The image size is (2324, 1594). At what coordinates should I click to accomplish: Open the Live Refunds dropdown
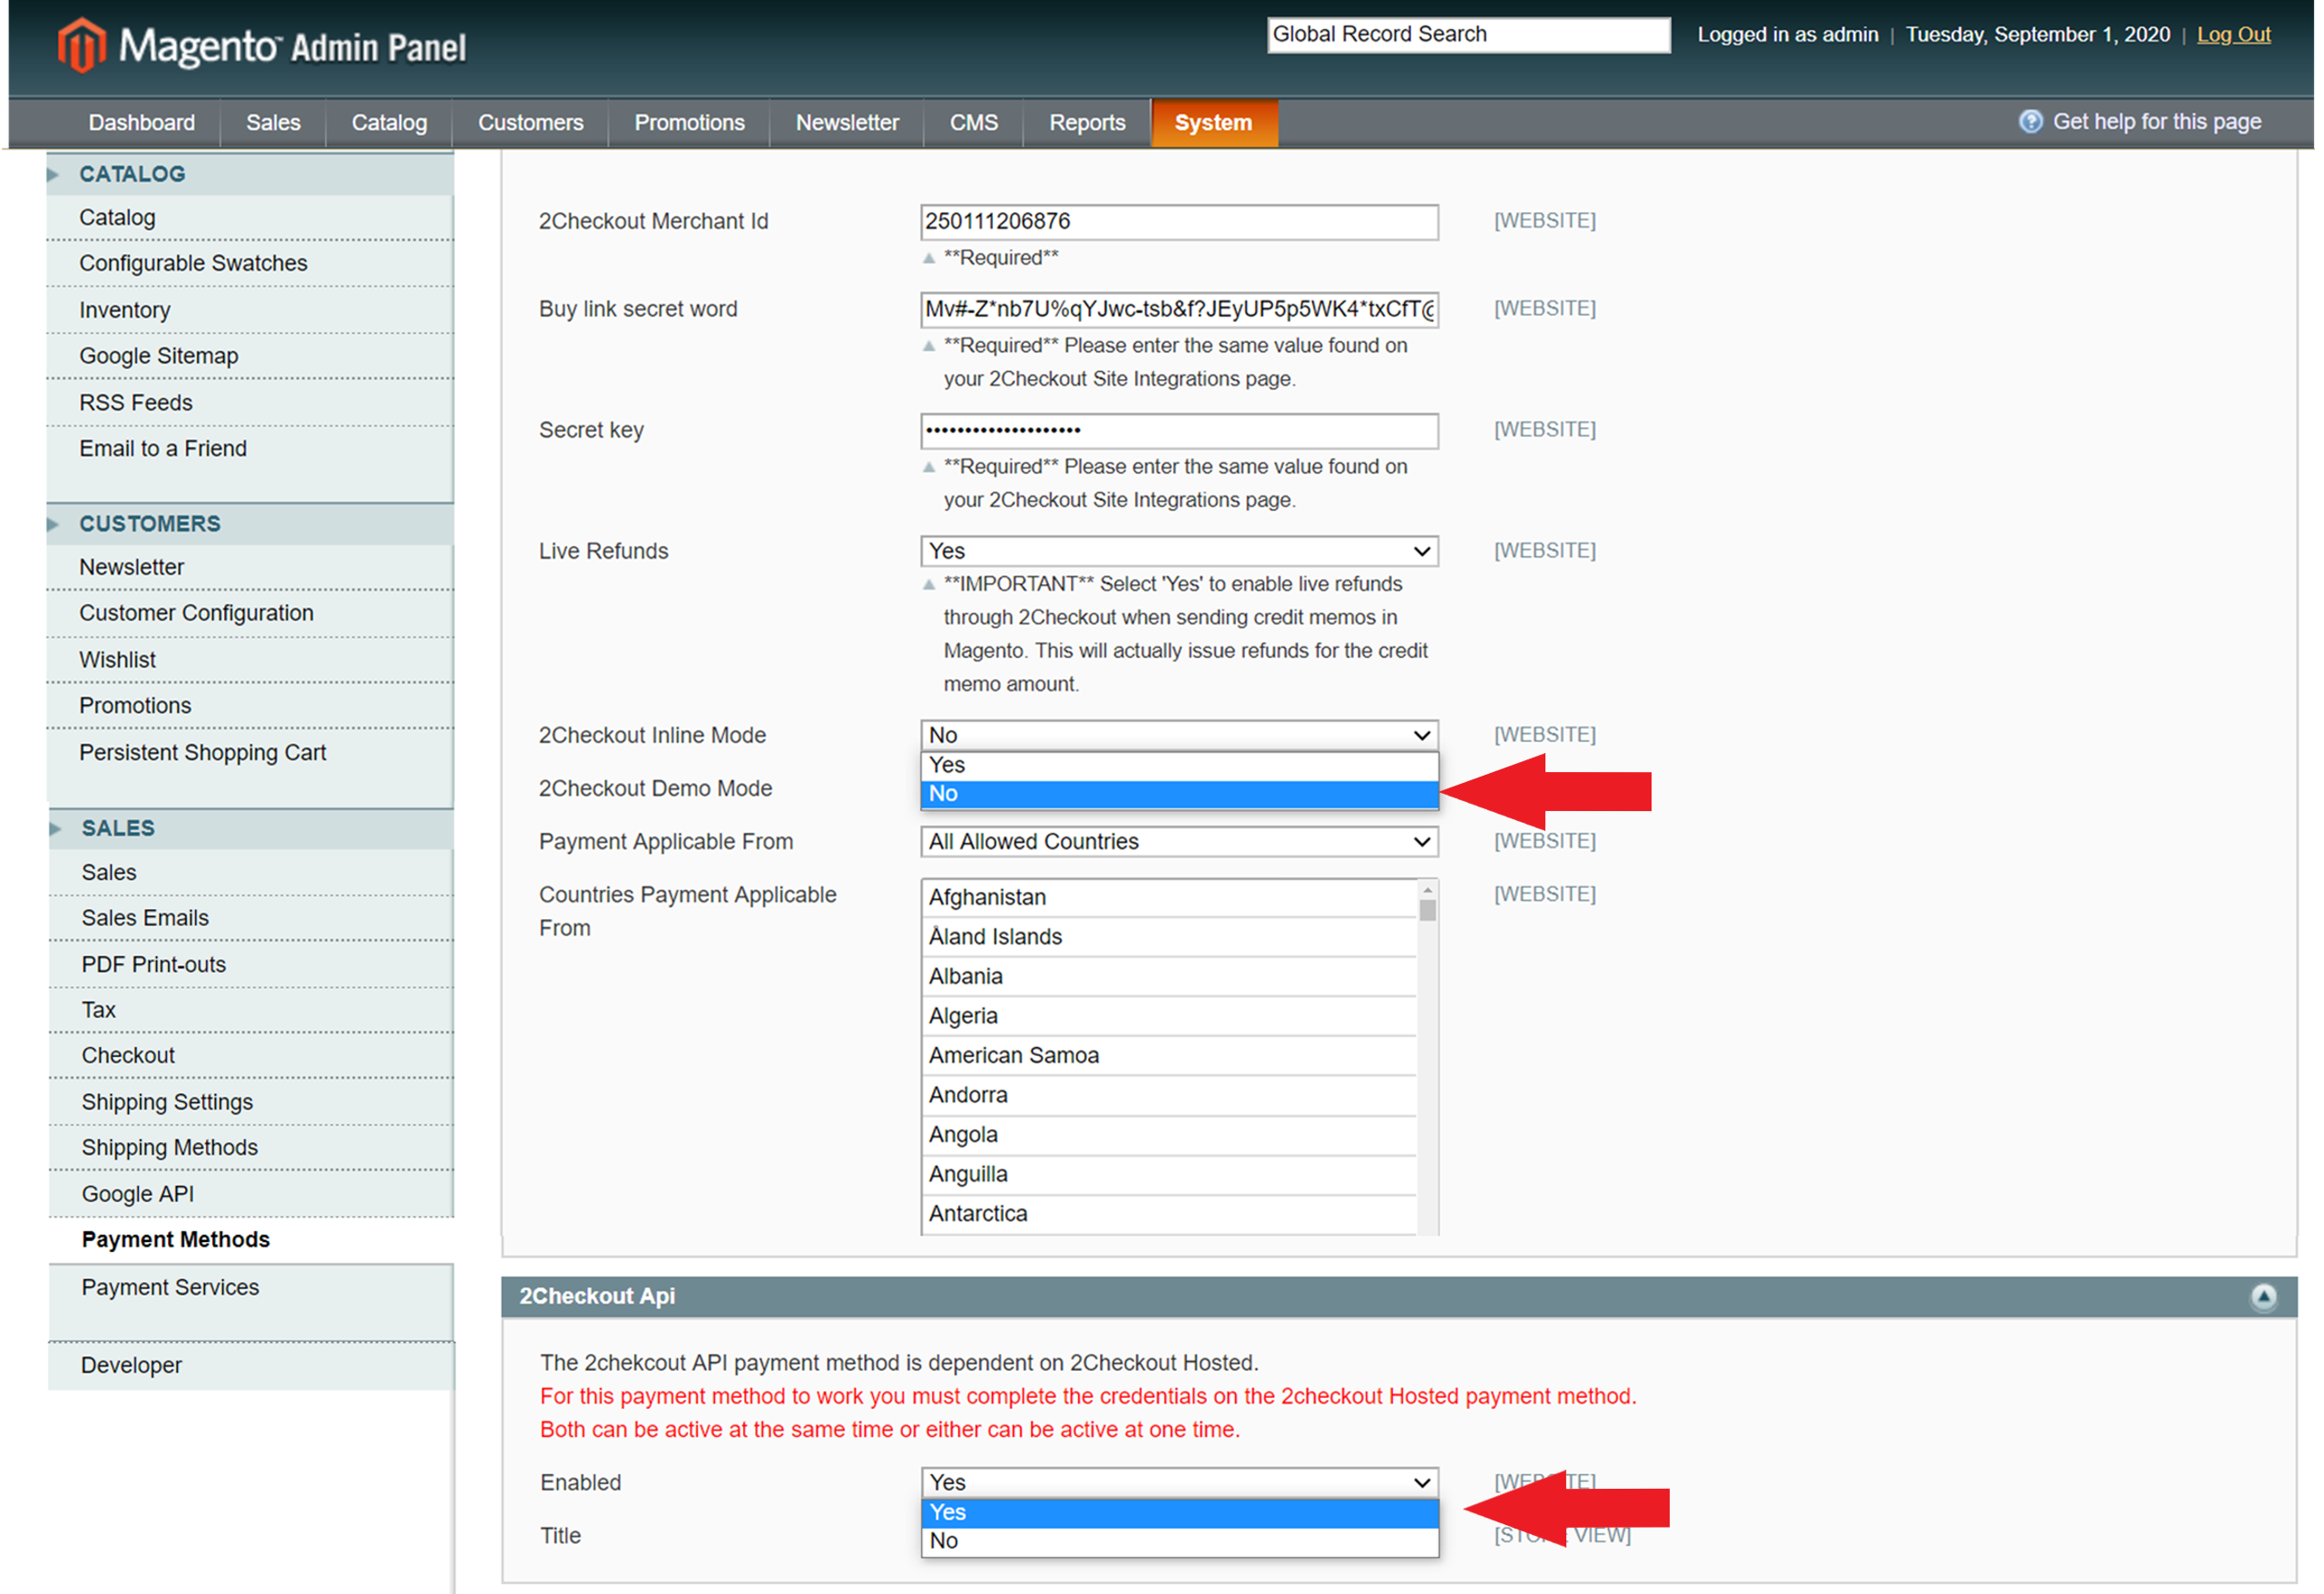[x=1179, y=551]
